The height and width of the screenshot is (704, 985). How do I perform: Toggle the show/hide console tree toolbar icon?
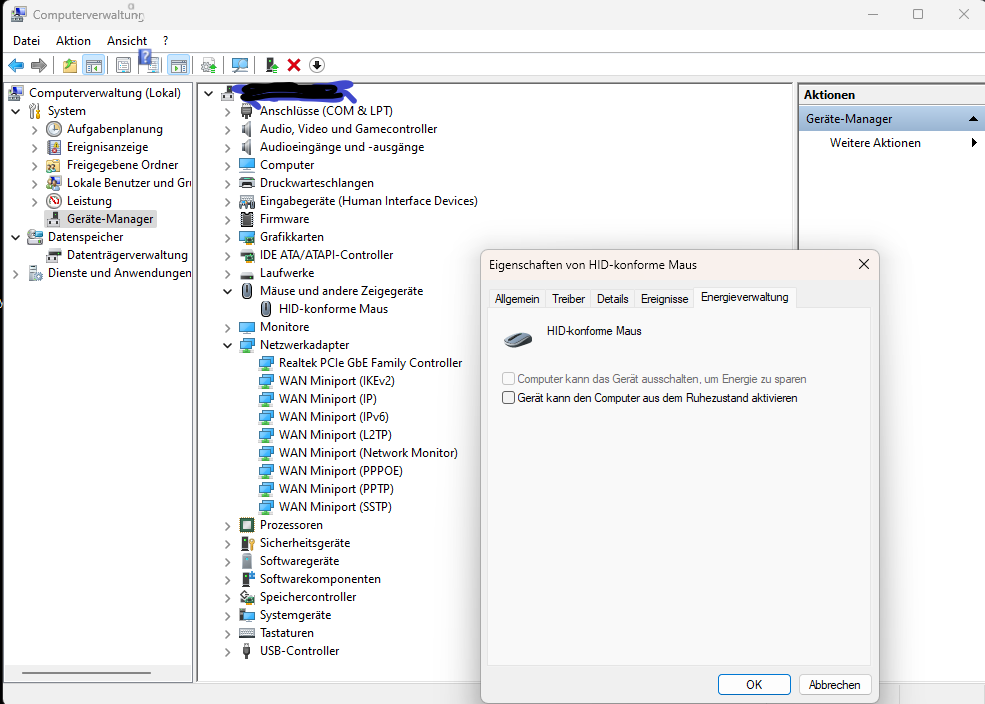[94, 65]
